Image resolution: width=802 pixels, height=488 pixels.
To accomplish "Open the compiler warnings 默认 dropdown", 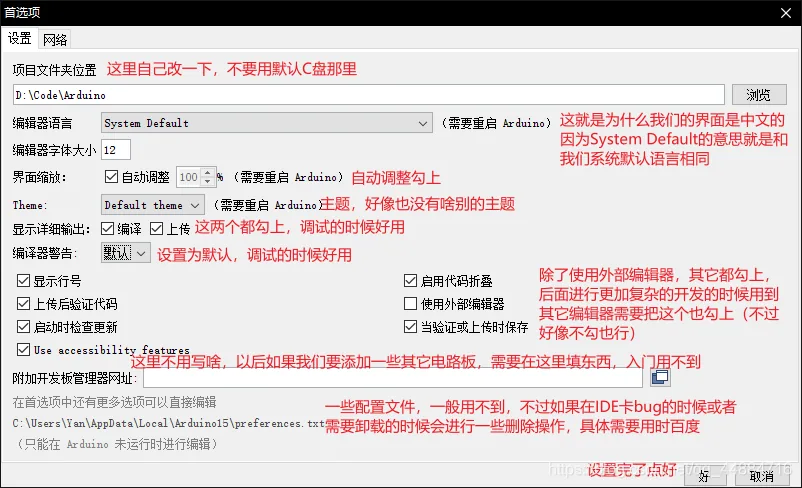I will [x=125, y=253].
